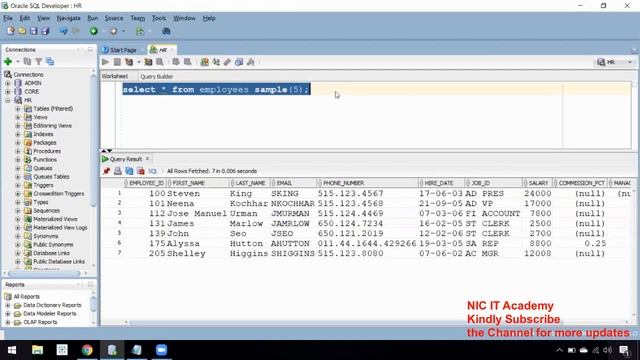Open the Source menu

pos(113,18)
